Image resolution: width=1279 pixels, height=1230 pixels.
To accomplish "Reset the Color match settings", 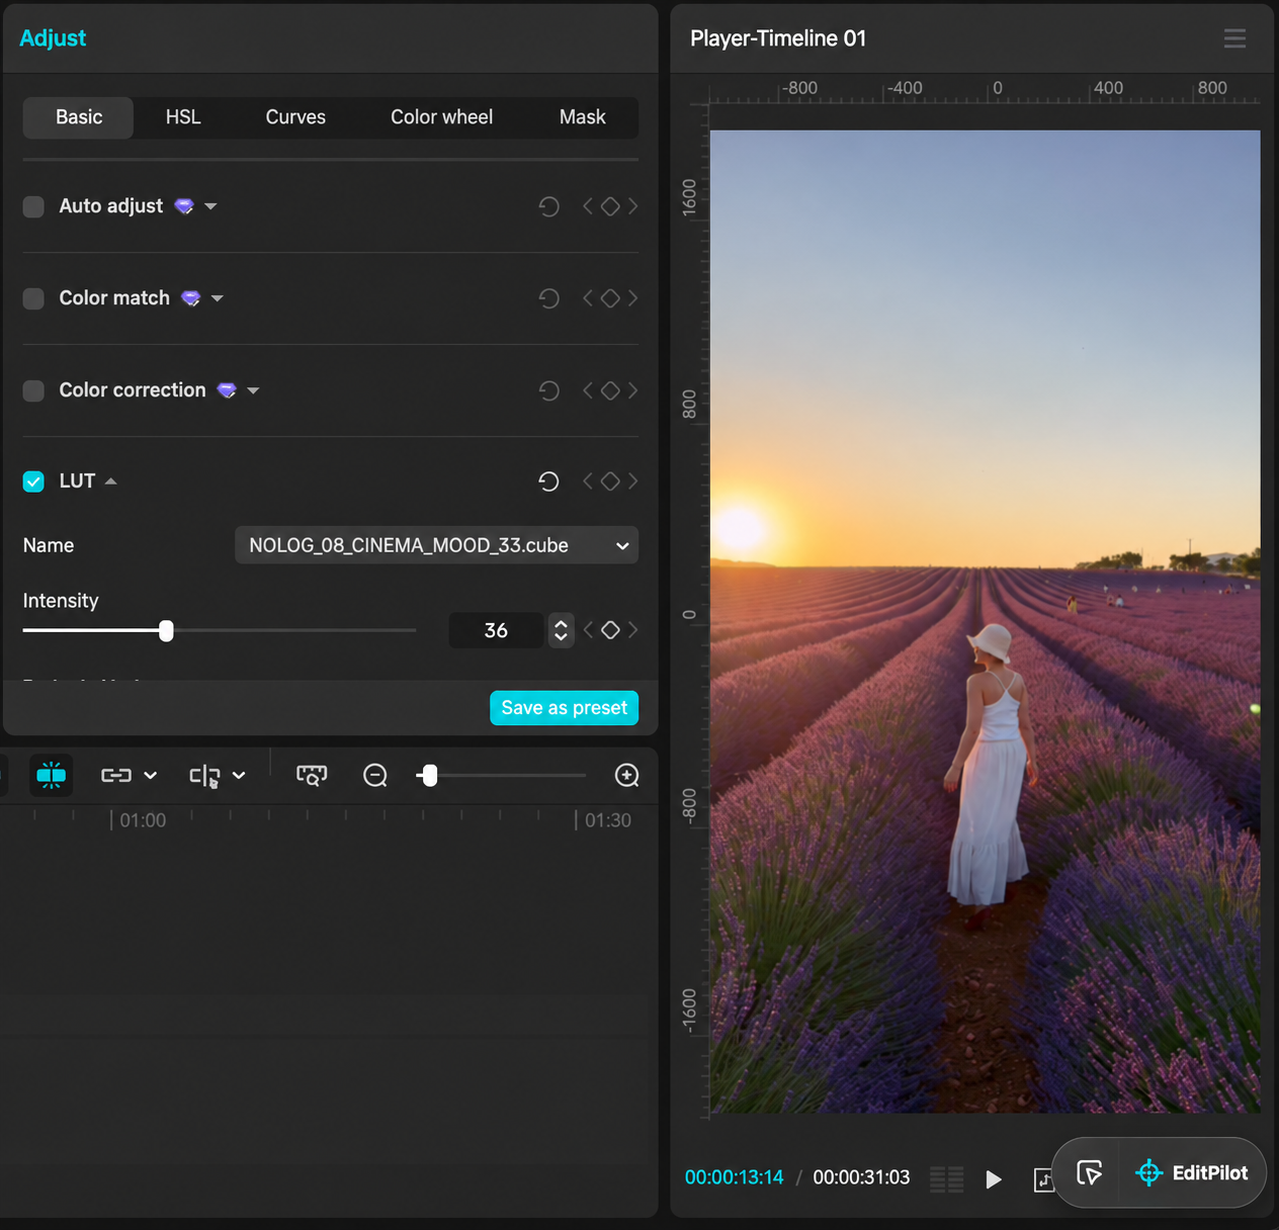I will [x=549, y=299].
